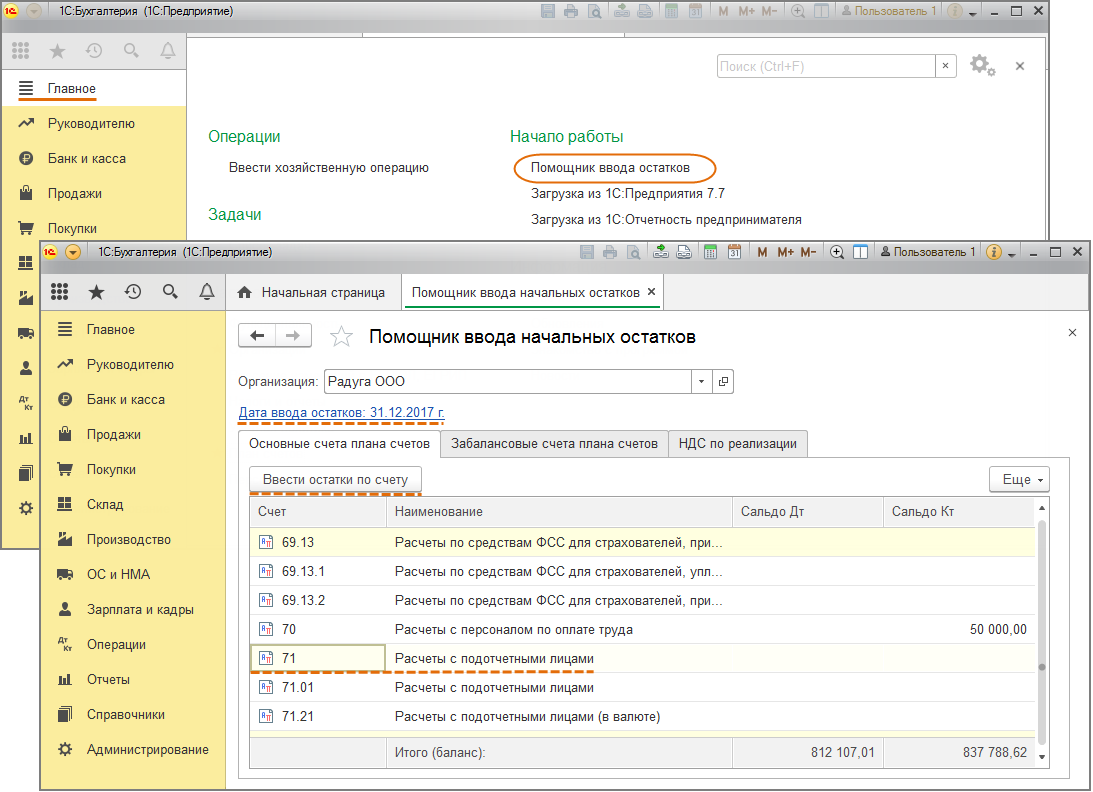Go back with the left arrow button
1093x792 pixels.
(257, 336)
